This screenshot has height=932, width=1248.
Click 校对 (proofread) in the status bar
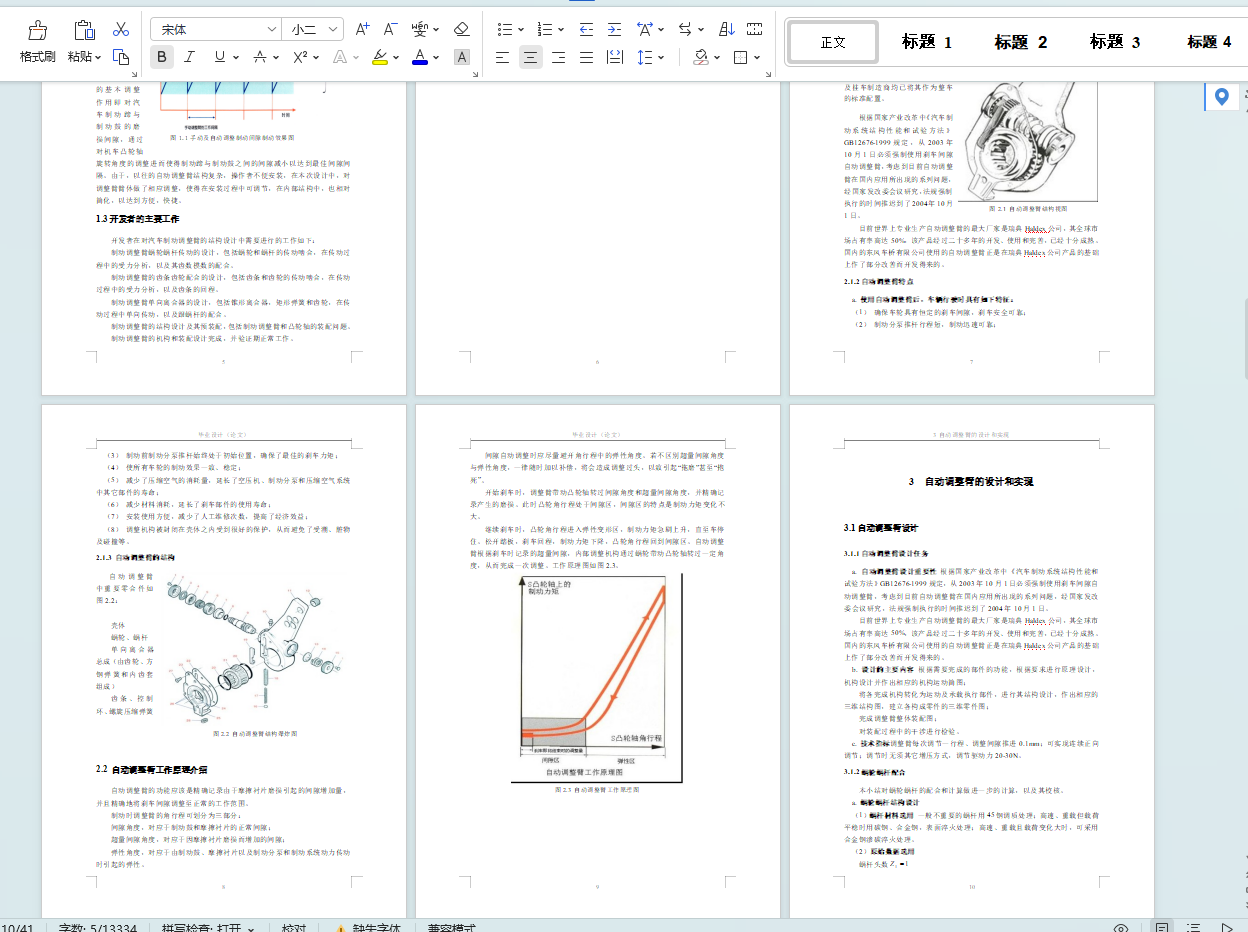tap(294, 928)
